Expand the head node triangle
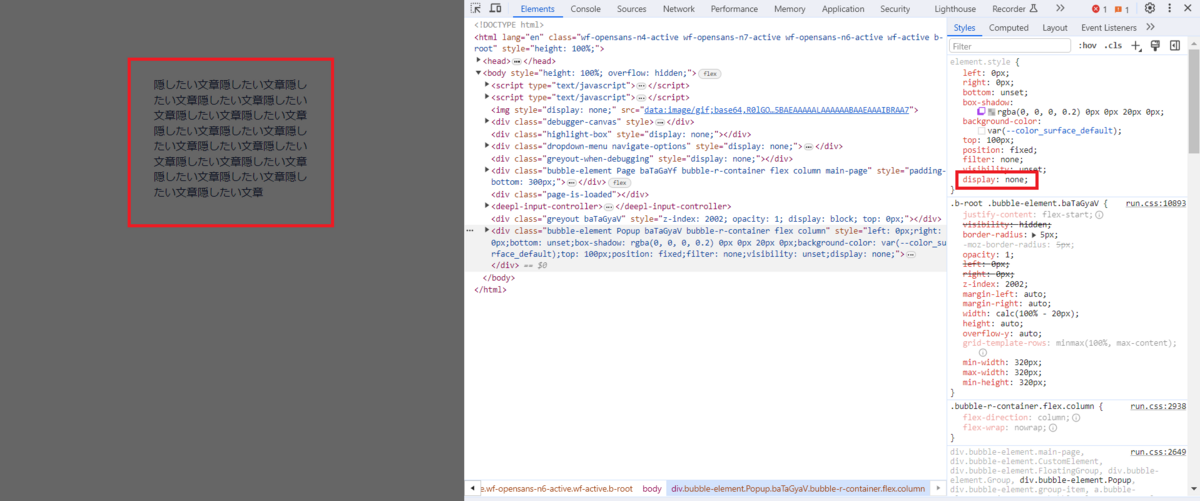Screen dimensions: 1200x501 click(479, 61)
